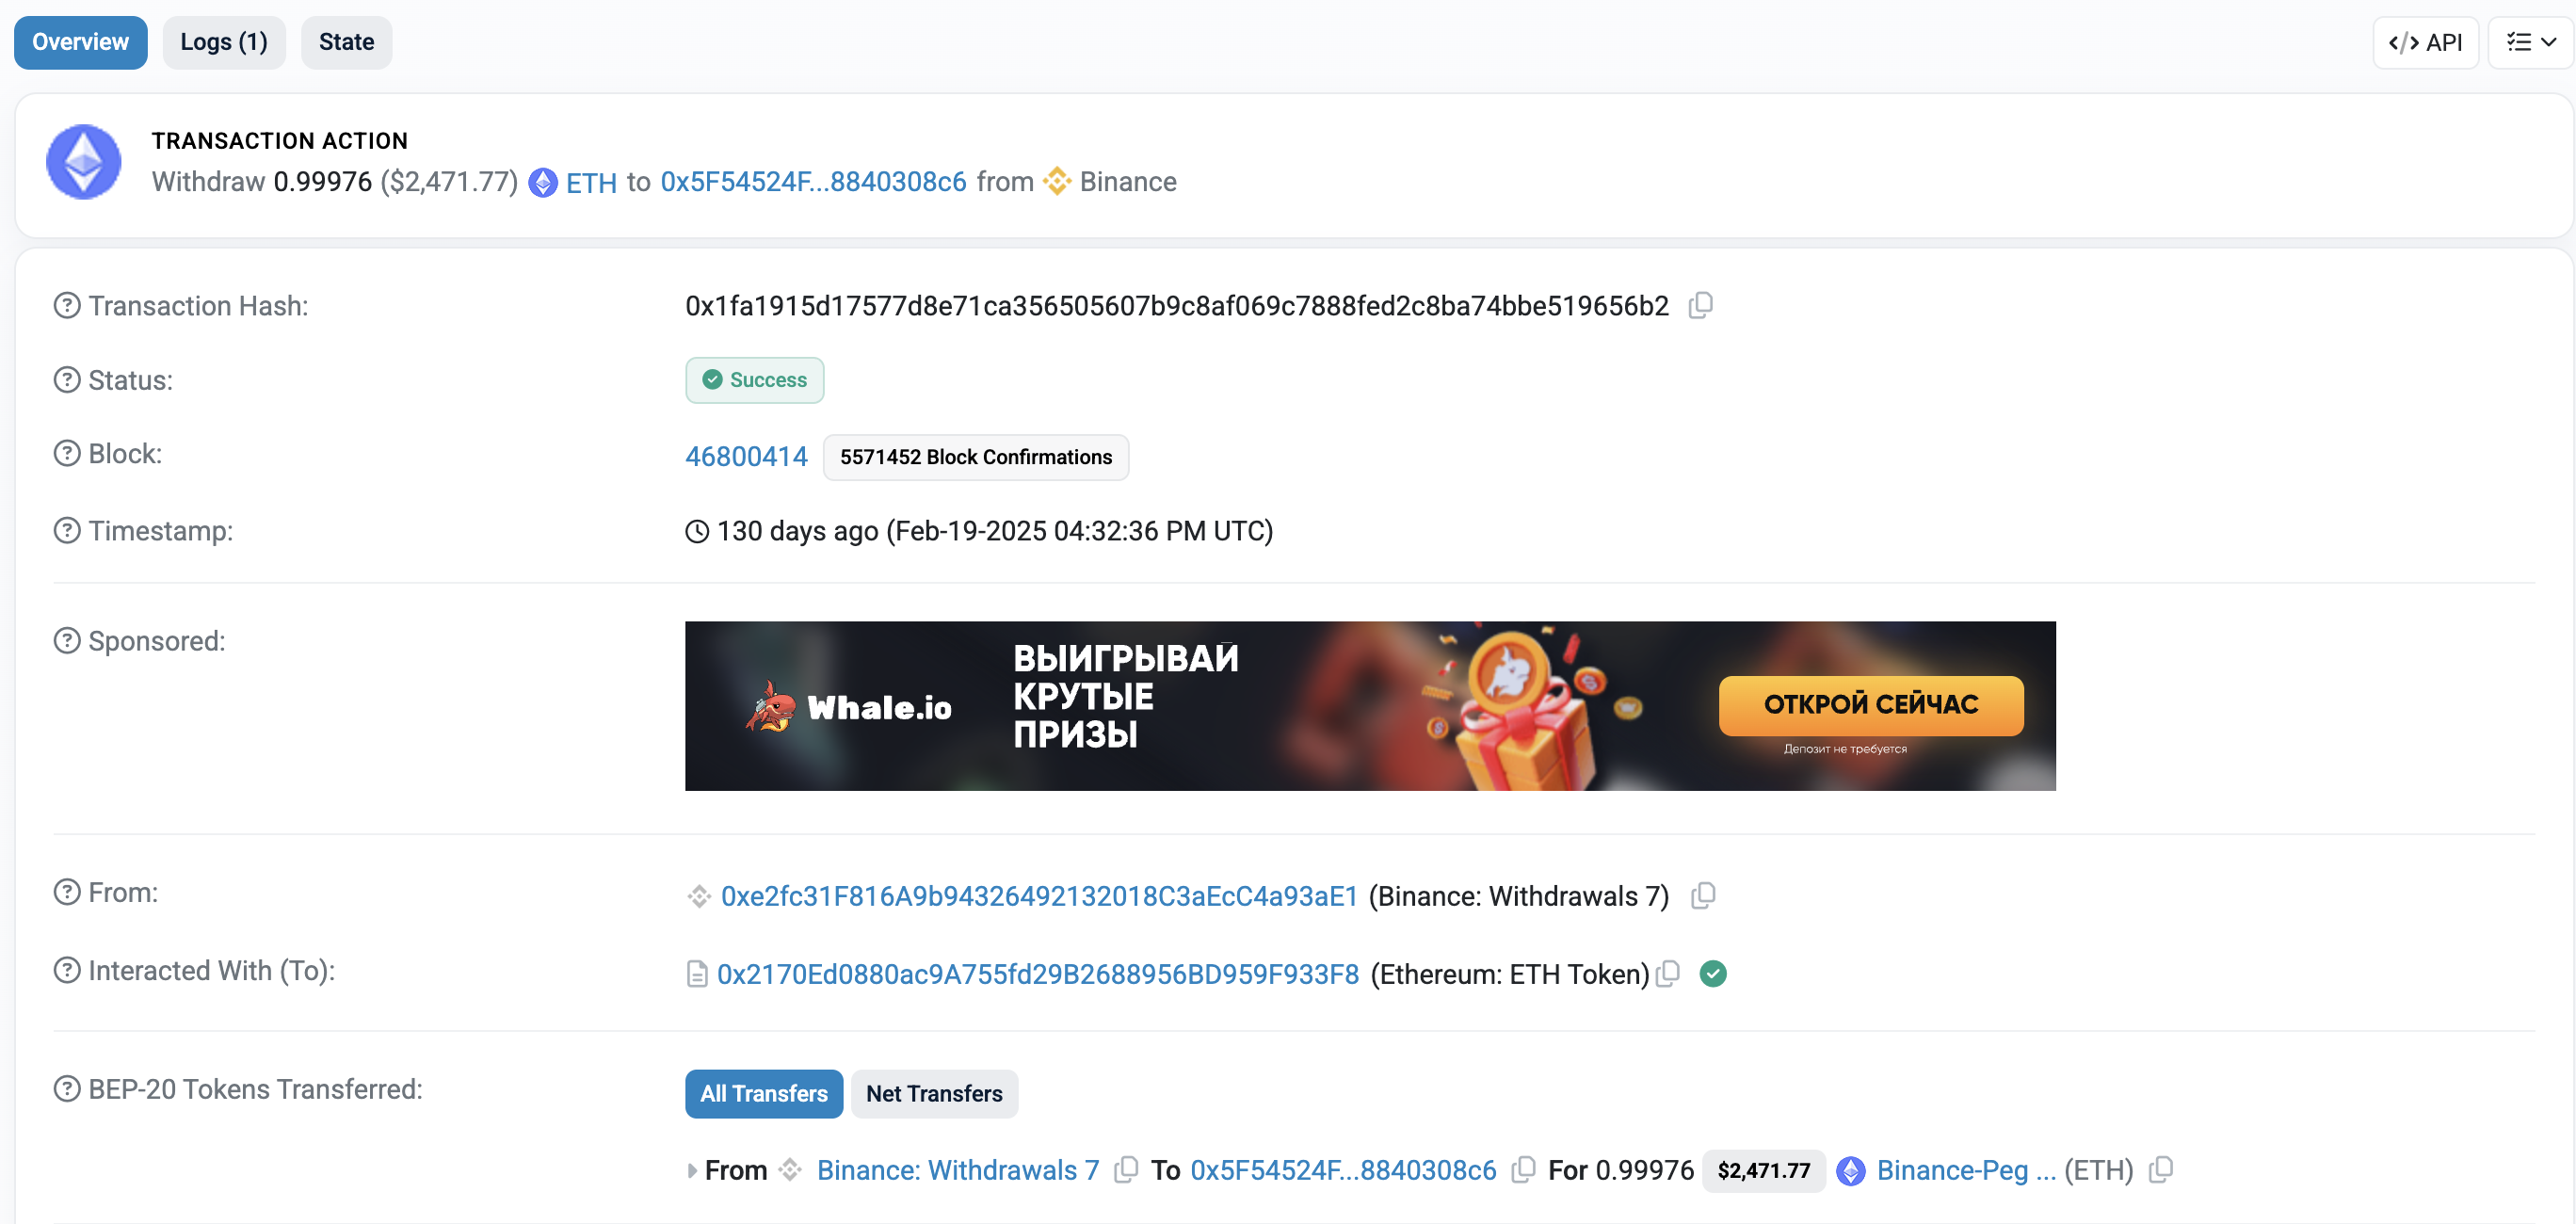2576x1224 pixels.
Task: Click the help icon beside BEP-20 Tokens Transferred
Action: [x=67, y=1089]
